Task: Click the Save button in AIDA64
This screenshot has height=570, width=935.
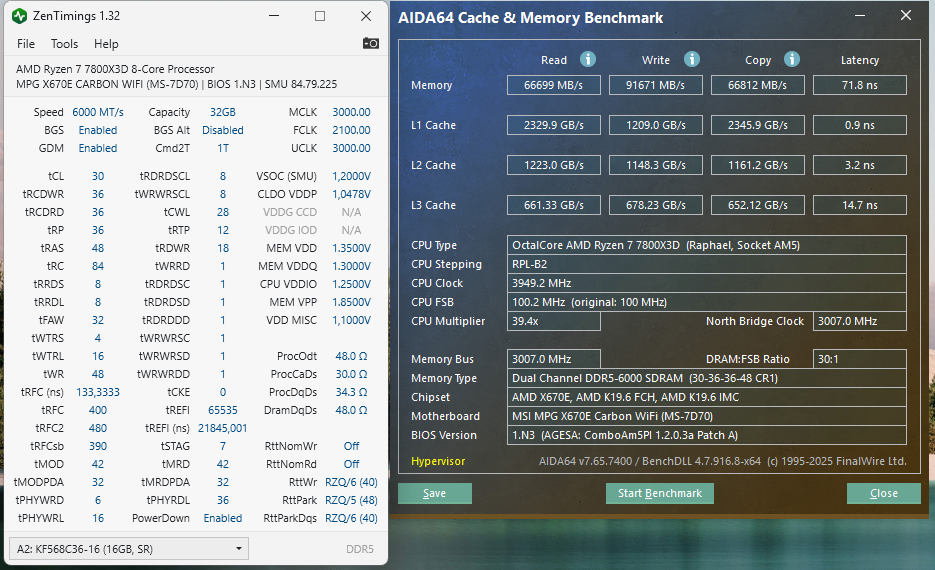Action: coord(435,493)
